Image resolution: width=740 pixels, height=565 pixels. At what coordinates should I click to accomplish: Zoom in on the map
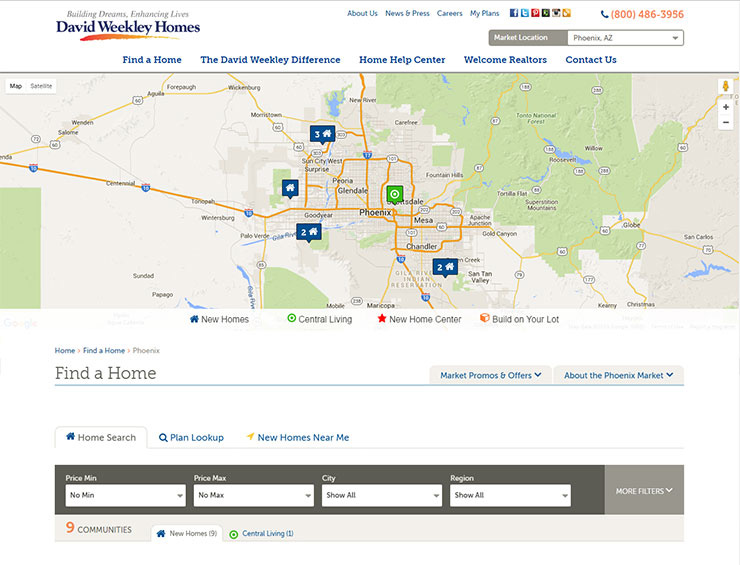pos(725,107)
